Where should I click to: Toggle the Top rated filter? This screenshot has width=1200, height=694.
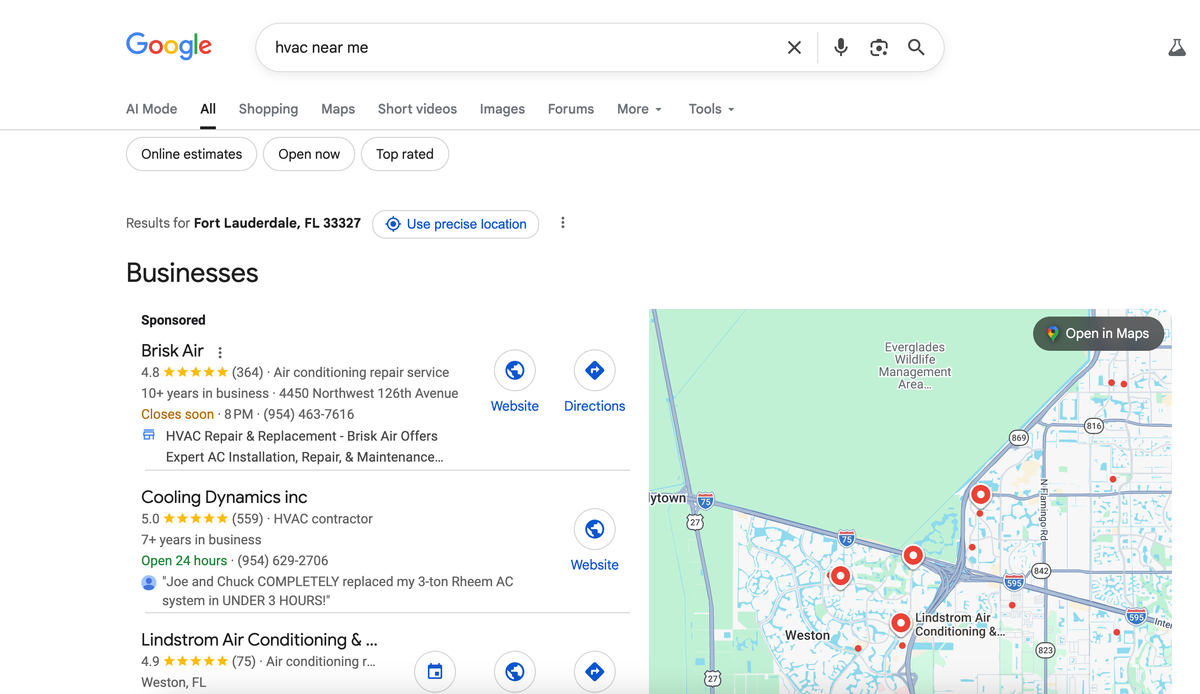[x=404, y=154]
